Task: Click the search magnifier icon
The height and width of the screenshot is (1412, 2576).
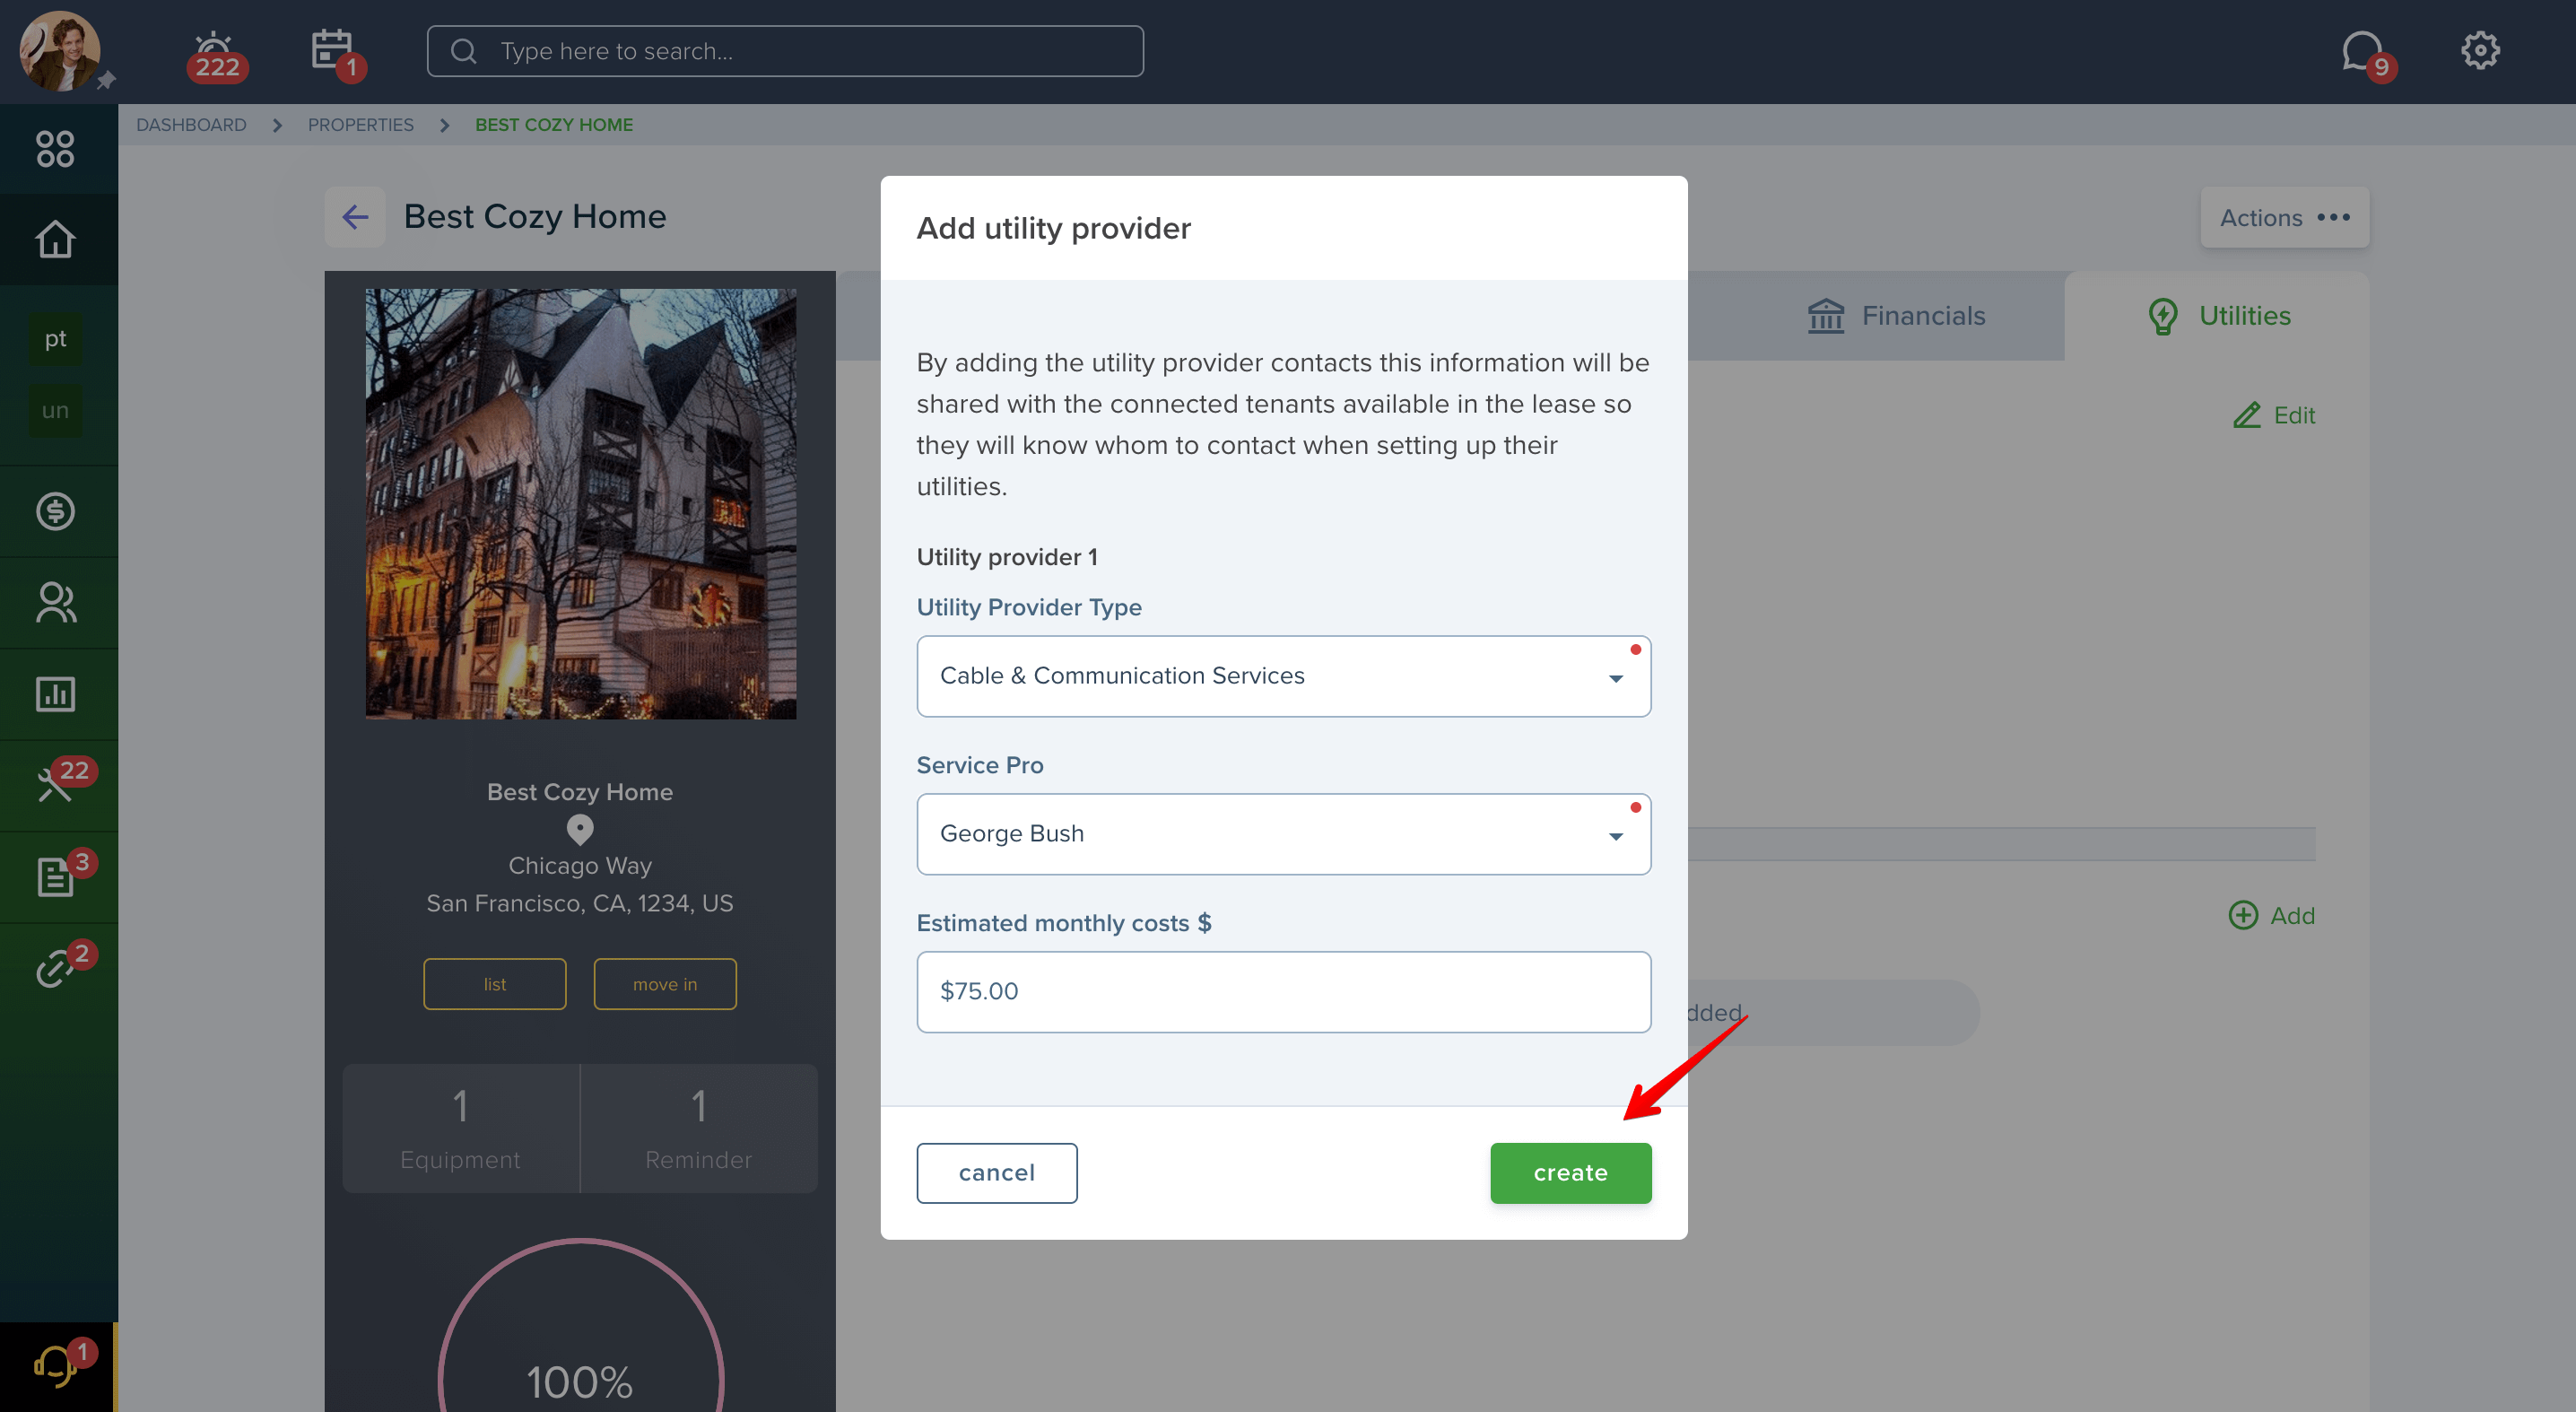Action: pos(463,51)
